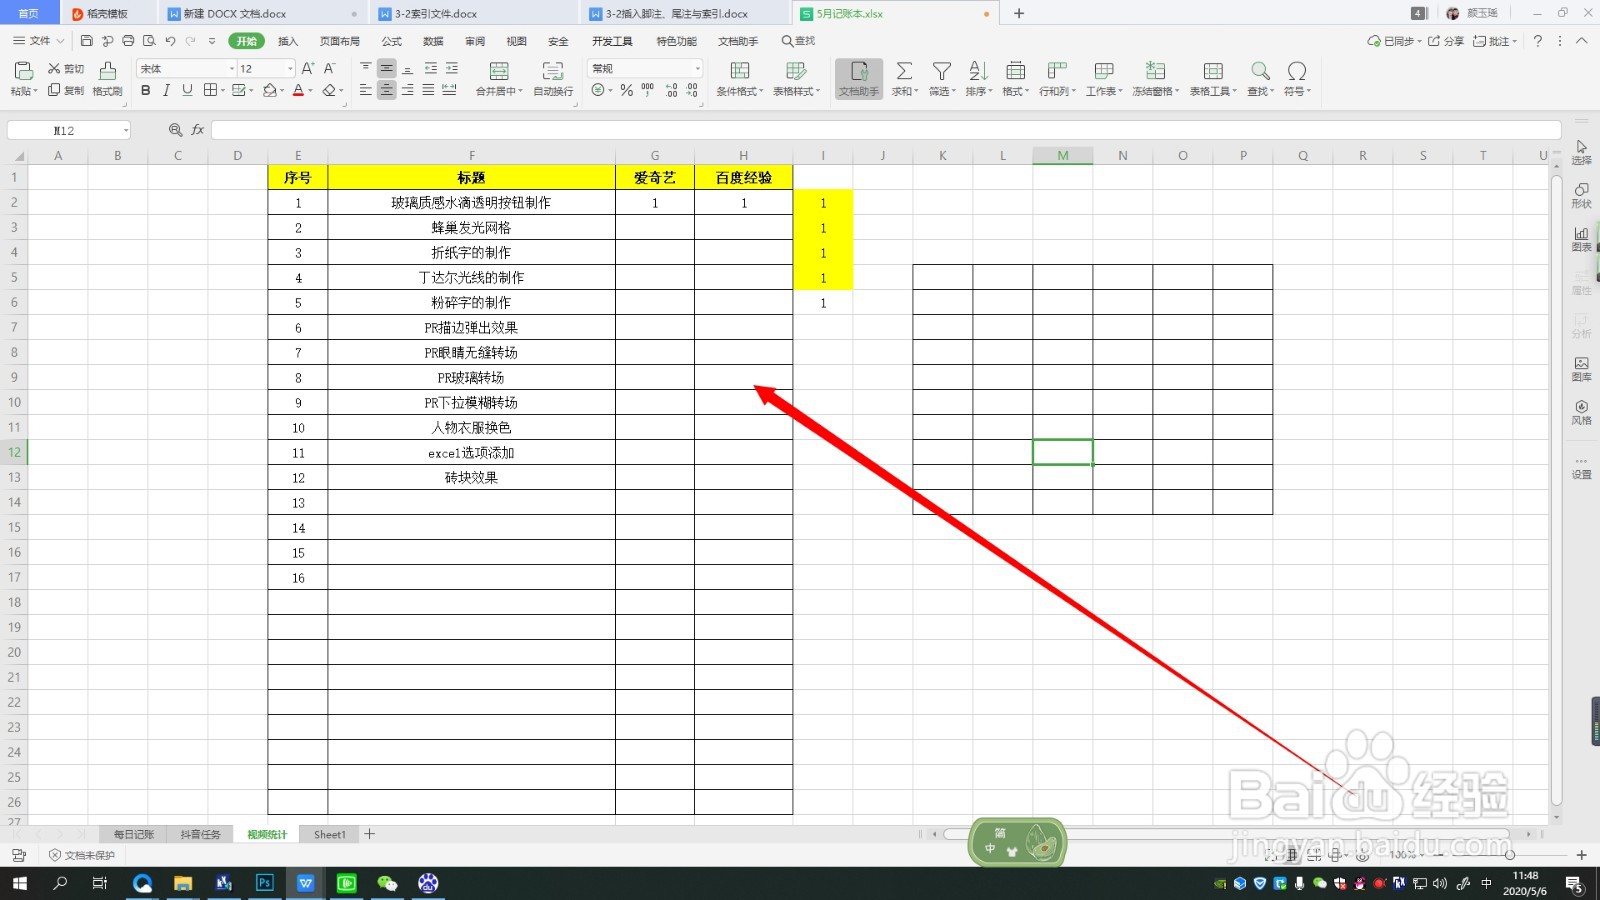The height and width of the screenshot is (900, 1600).
Task: Toggle left horizontal alignment
Action: click(365, 90)
